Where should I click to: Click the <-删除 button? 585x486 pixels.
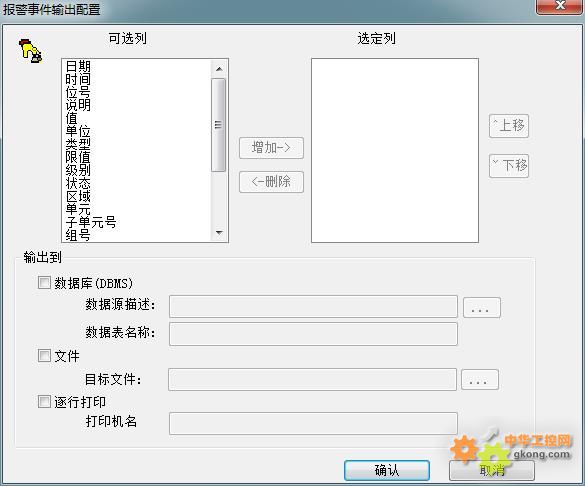tap(271, 182)
